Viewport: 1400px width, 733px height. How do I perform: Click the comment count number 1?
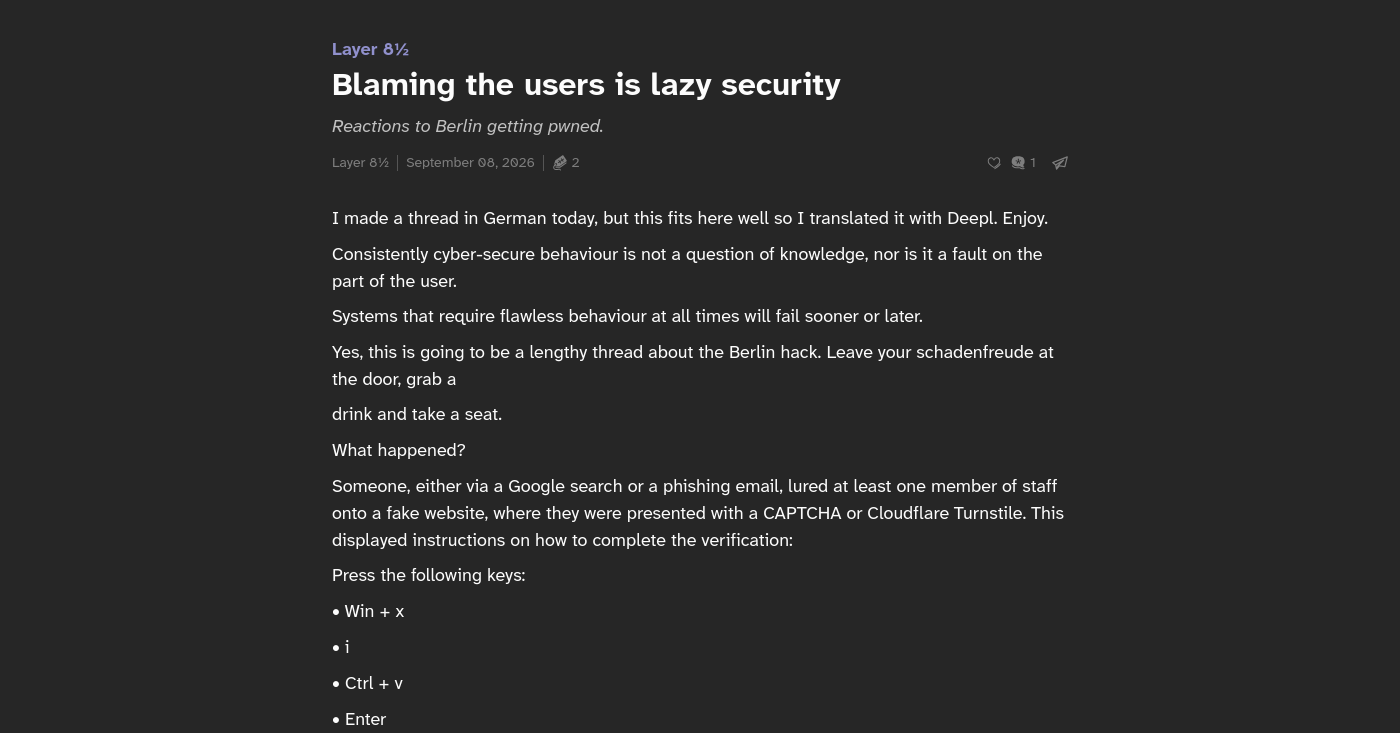click(x=1033, y=163)
